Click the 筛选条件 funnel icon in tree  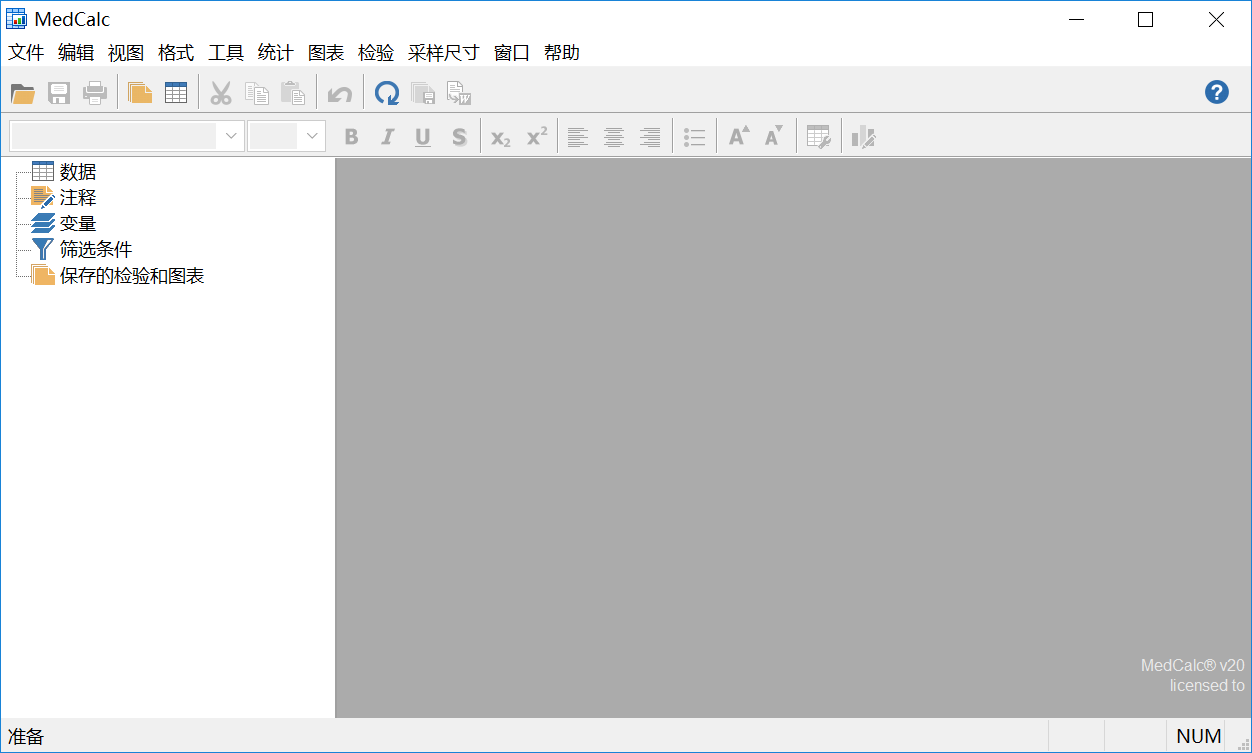(43, 250)
